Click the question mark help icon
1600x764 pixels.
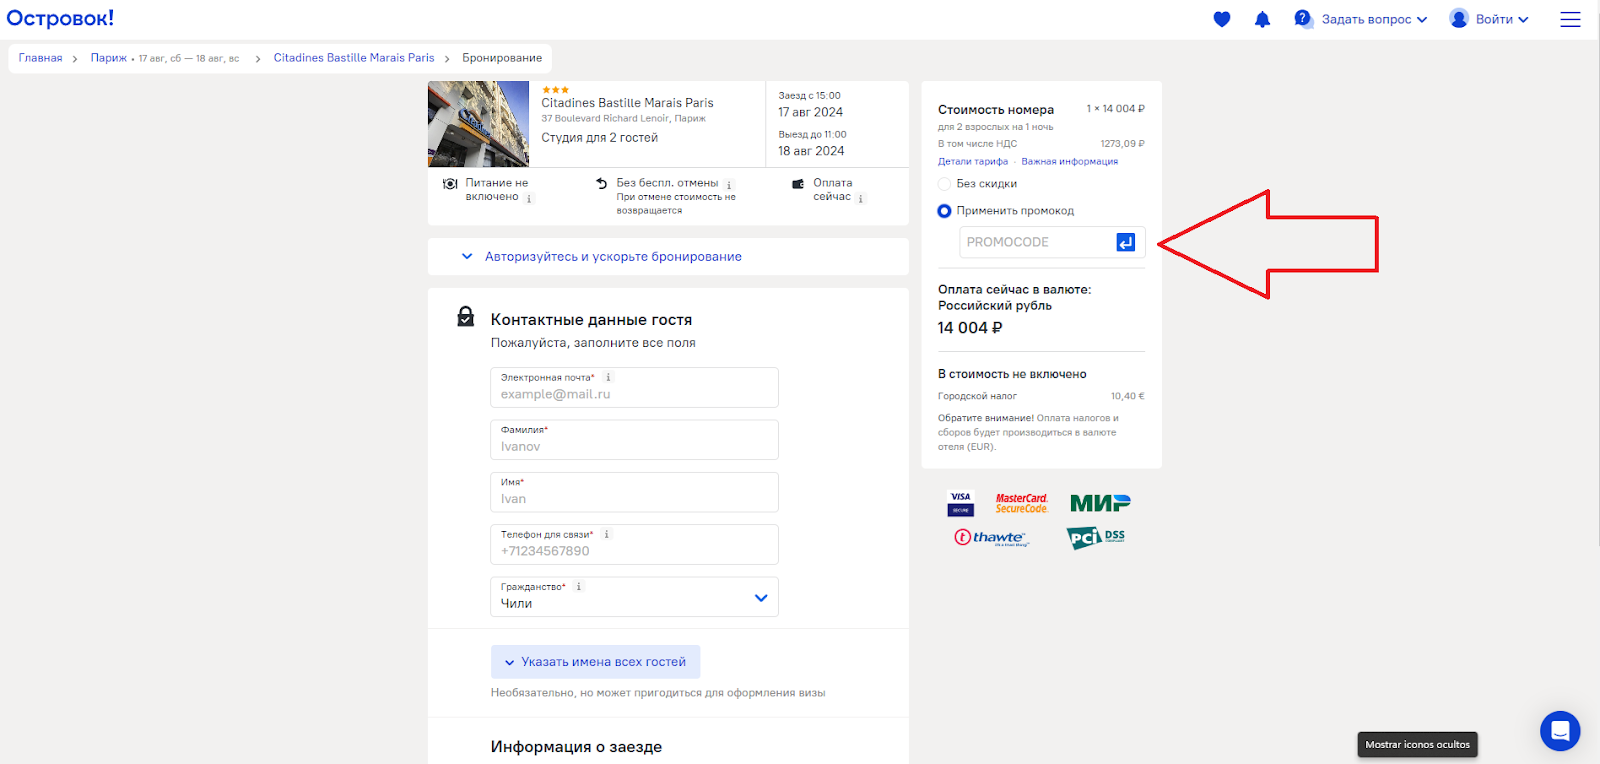tap(1302, 18)
